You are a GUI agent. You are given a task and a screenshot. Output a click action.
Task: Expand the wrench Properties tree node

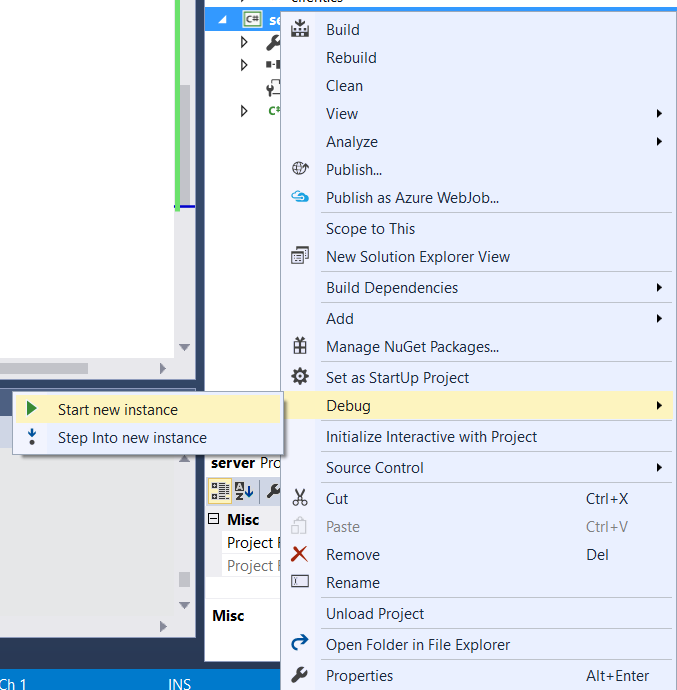244,42
